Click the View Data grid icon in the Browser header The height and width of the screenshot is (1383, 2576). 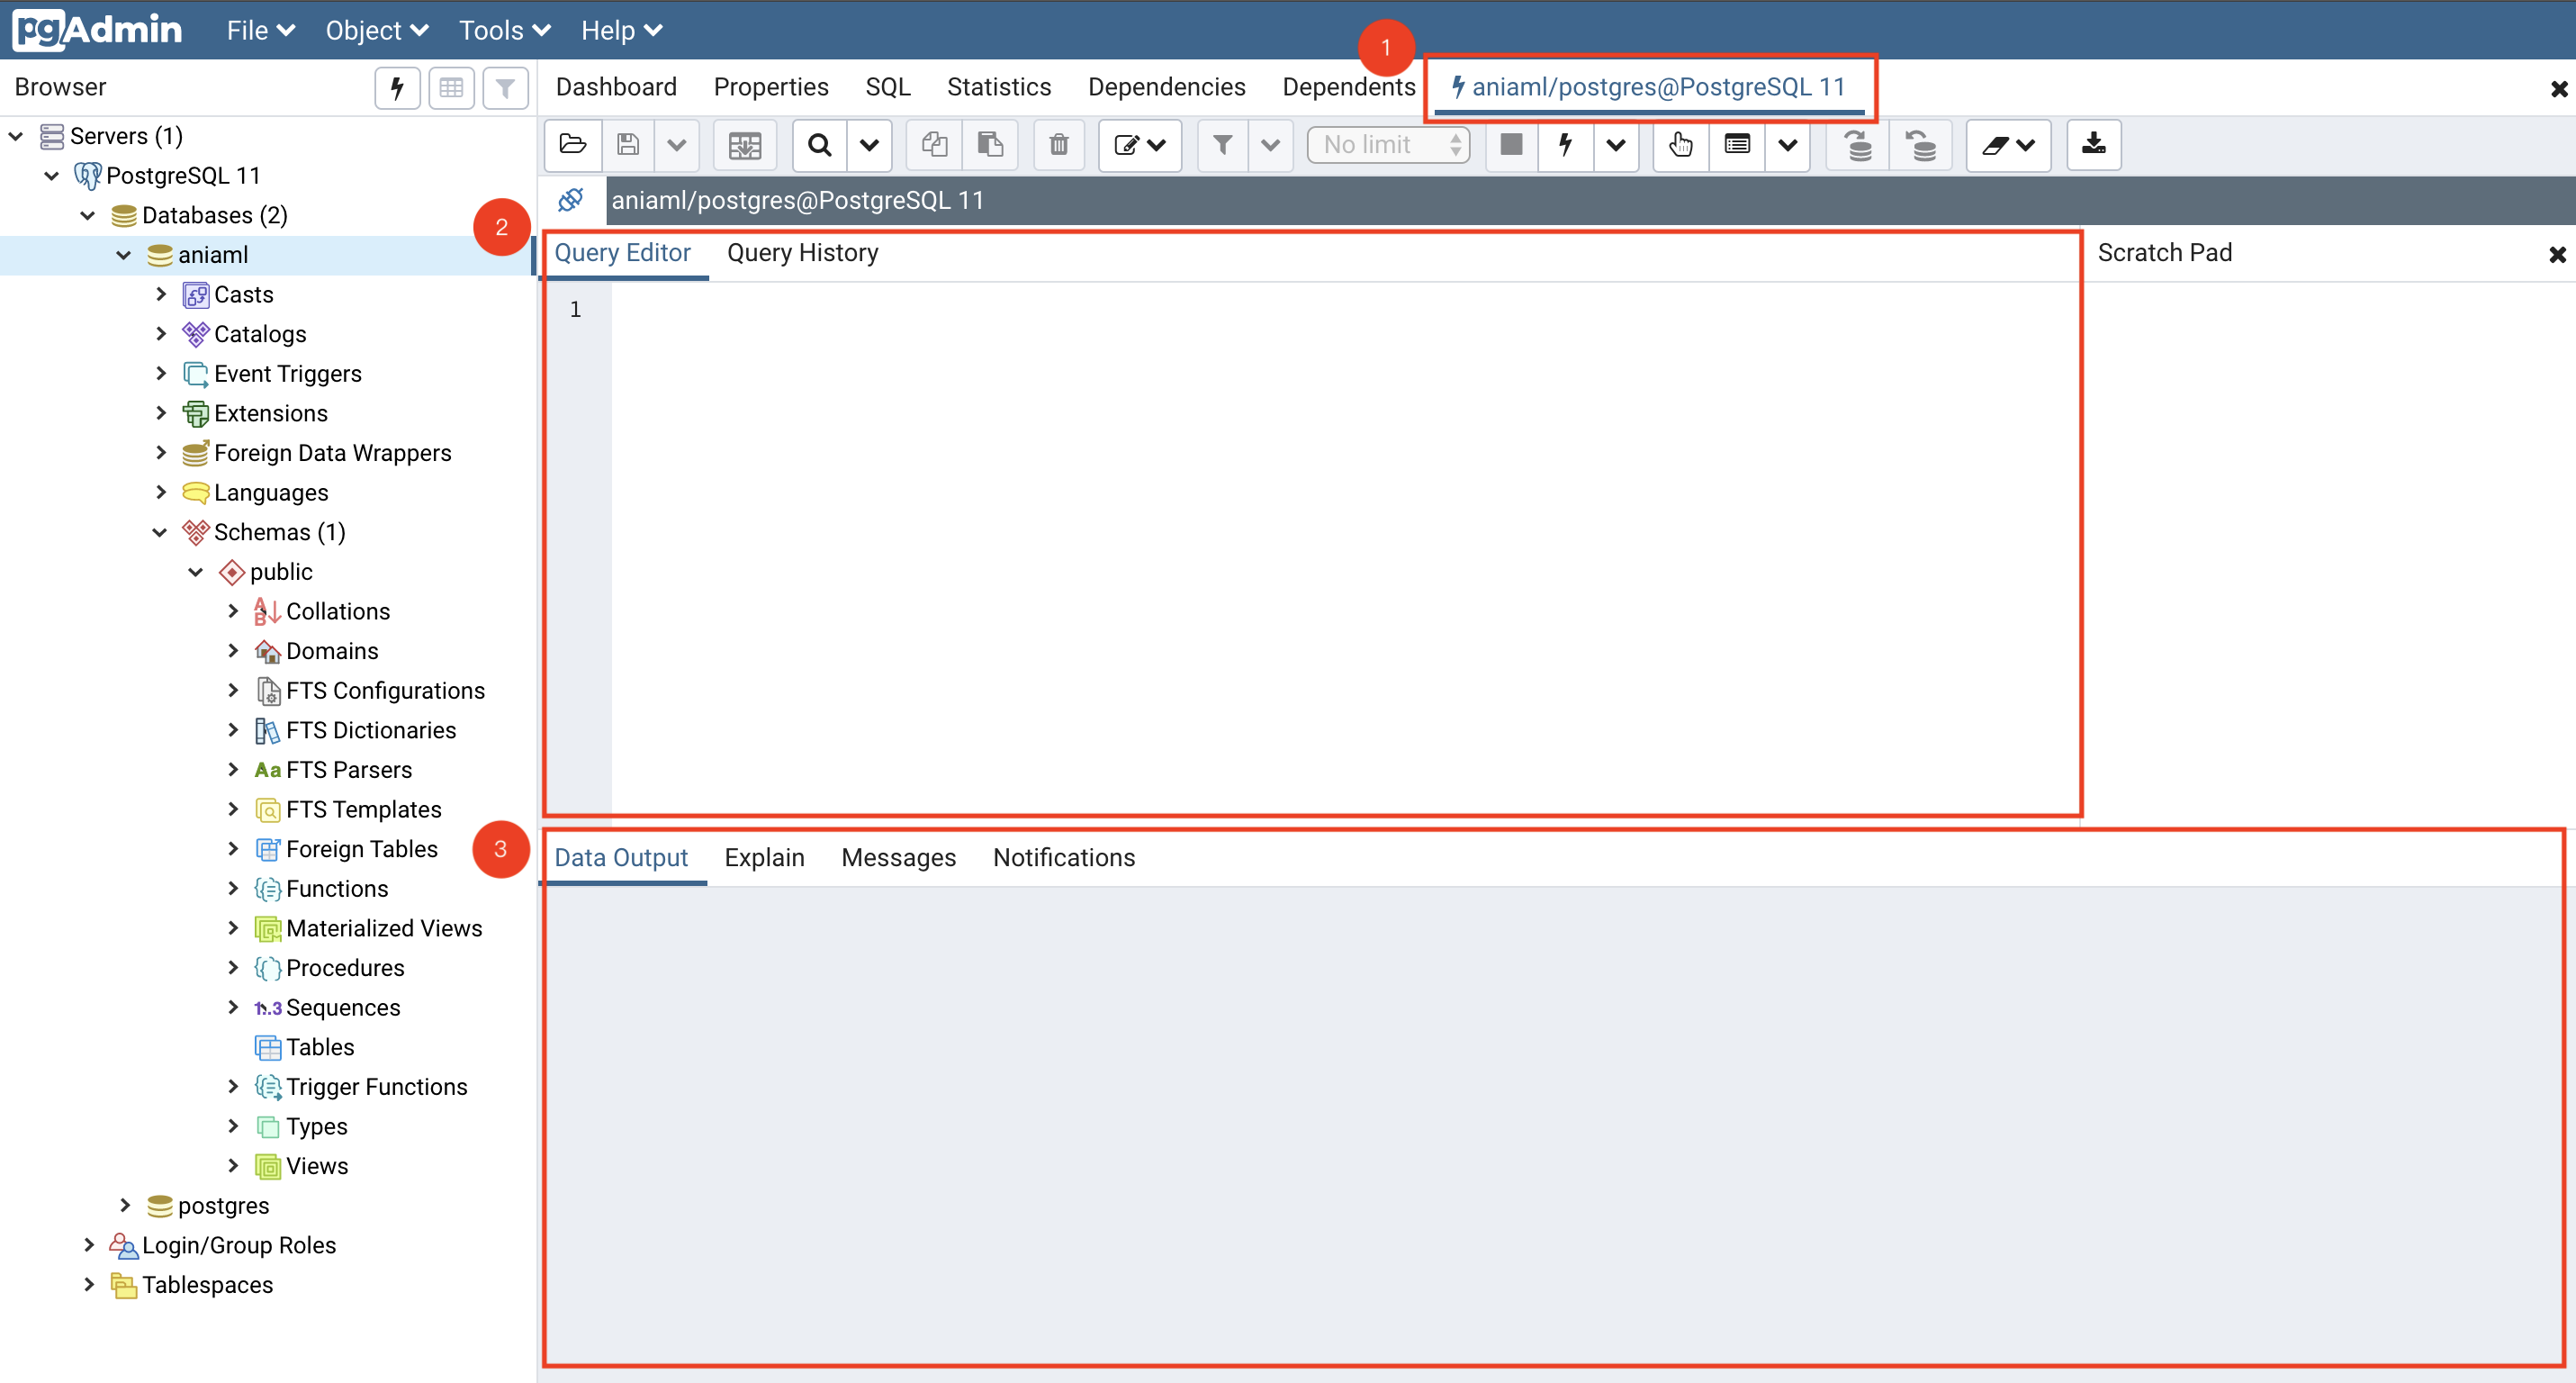(451, 88)
